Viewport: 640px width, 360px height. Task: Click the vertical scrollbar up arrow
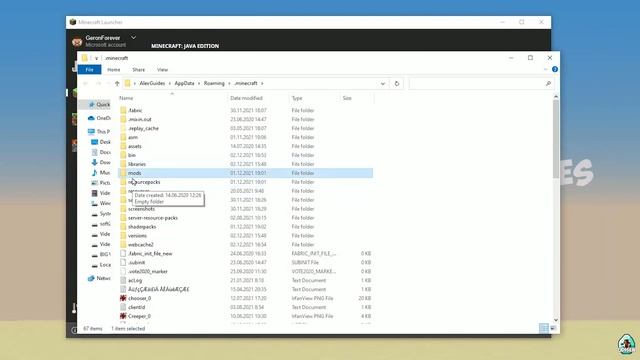[556, 97]
